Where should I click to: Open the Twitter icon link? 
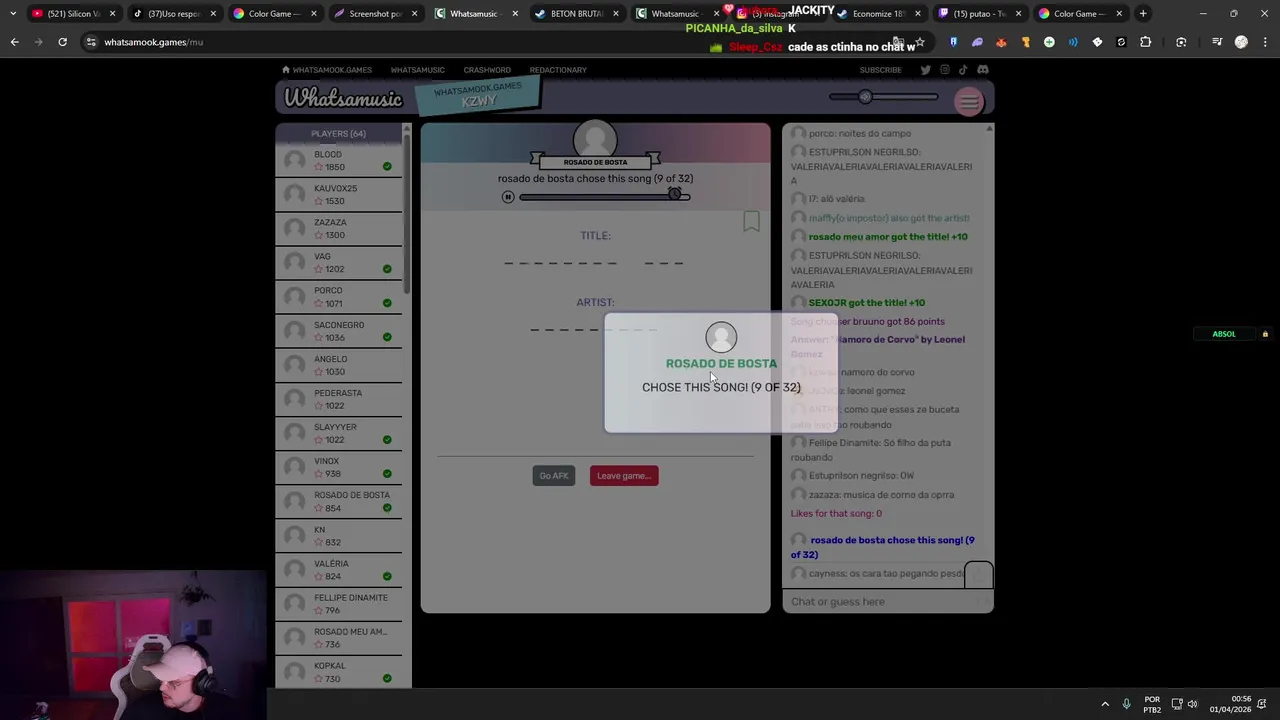(x=925, y=70)
